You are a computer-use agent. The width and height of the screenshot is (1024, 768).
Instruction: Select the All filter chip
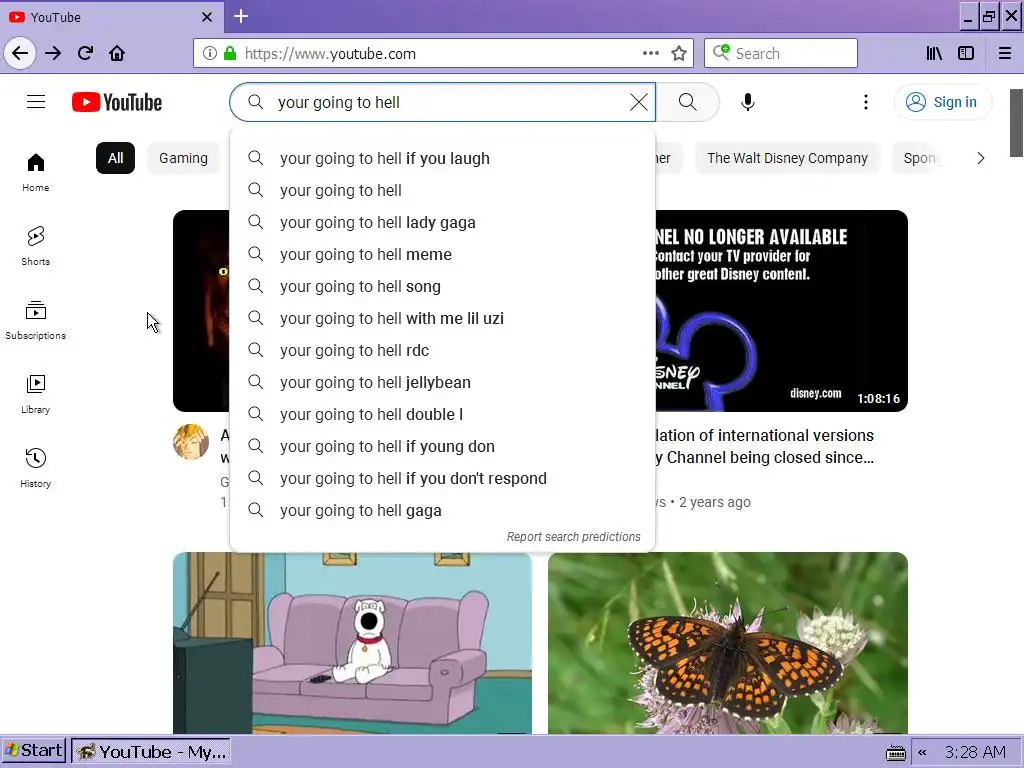pos(116,158)
